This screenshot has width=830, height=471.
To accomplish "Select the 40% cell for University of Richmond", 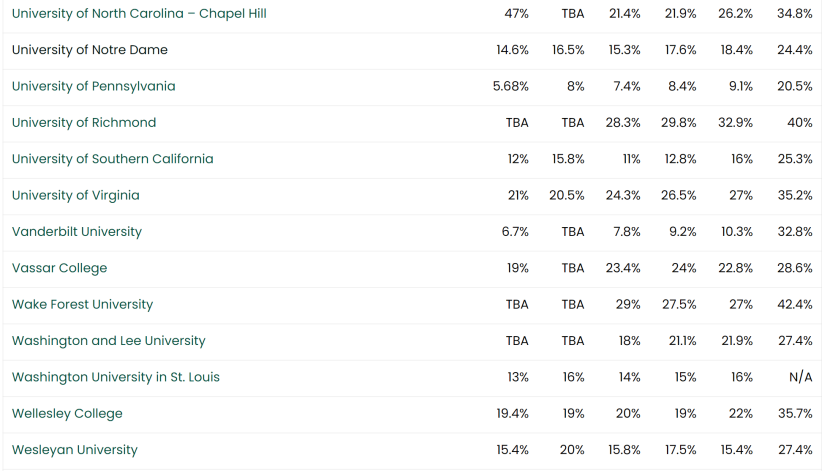I will pyautogui.click(x=799, y=123).
